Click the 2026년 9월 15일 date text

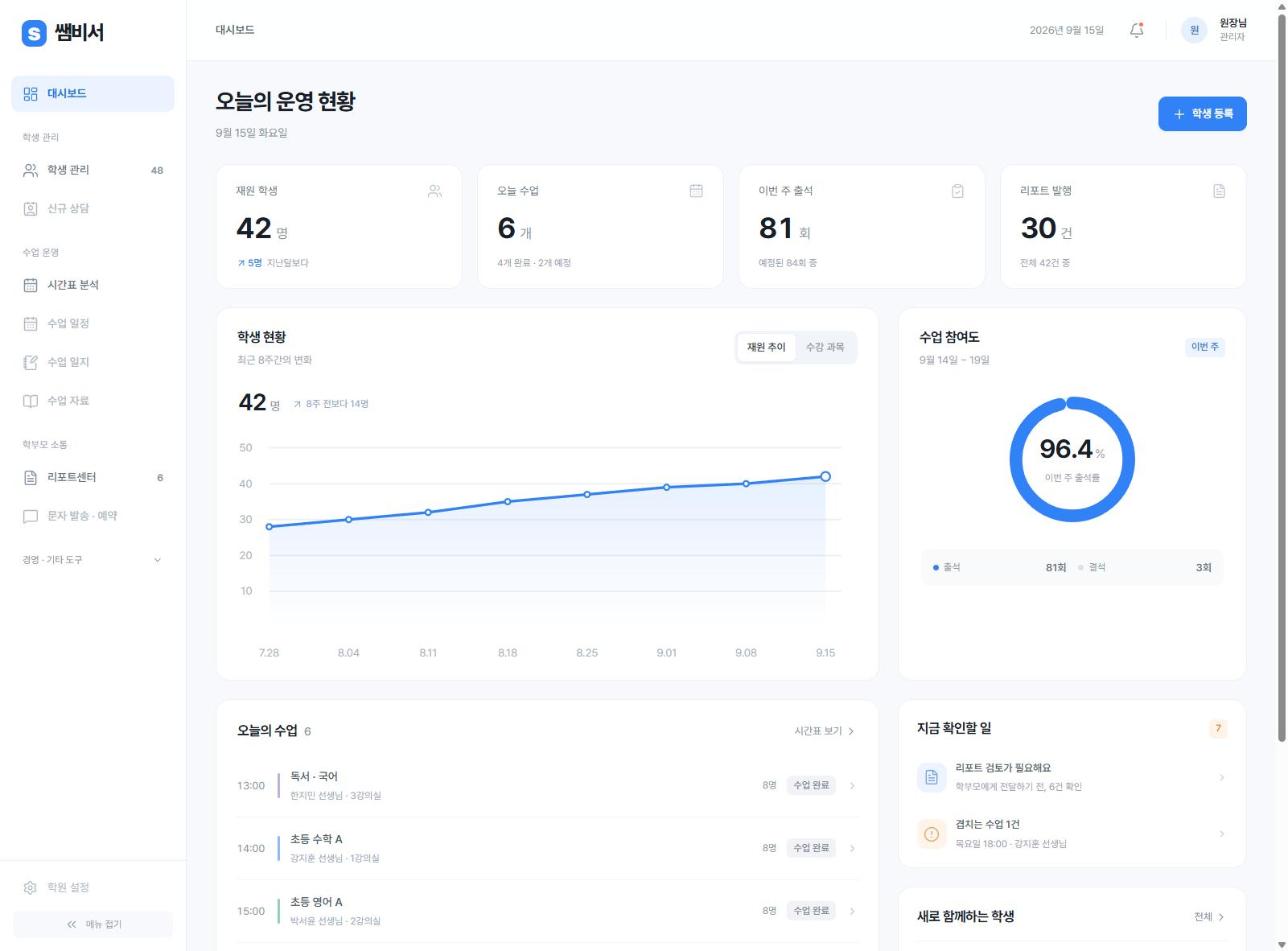1066,30
